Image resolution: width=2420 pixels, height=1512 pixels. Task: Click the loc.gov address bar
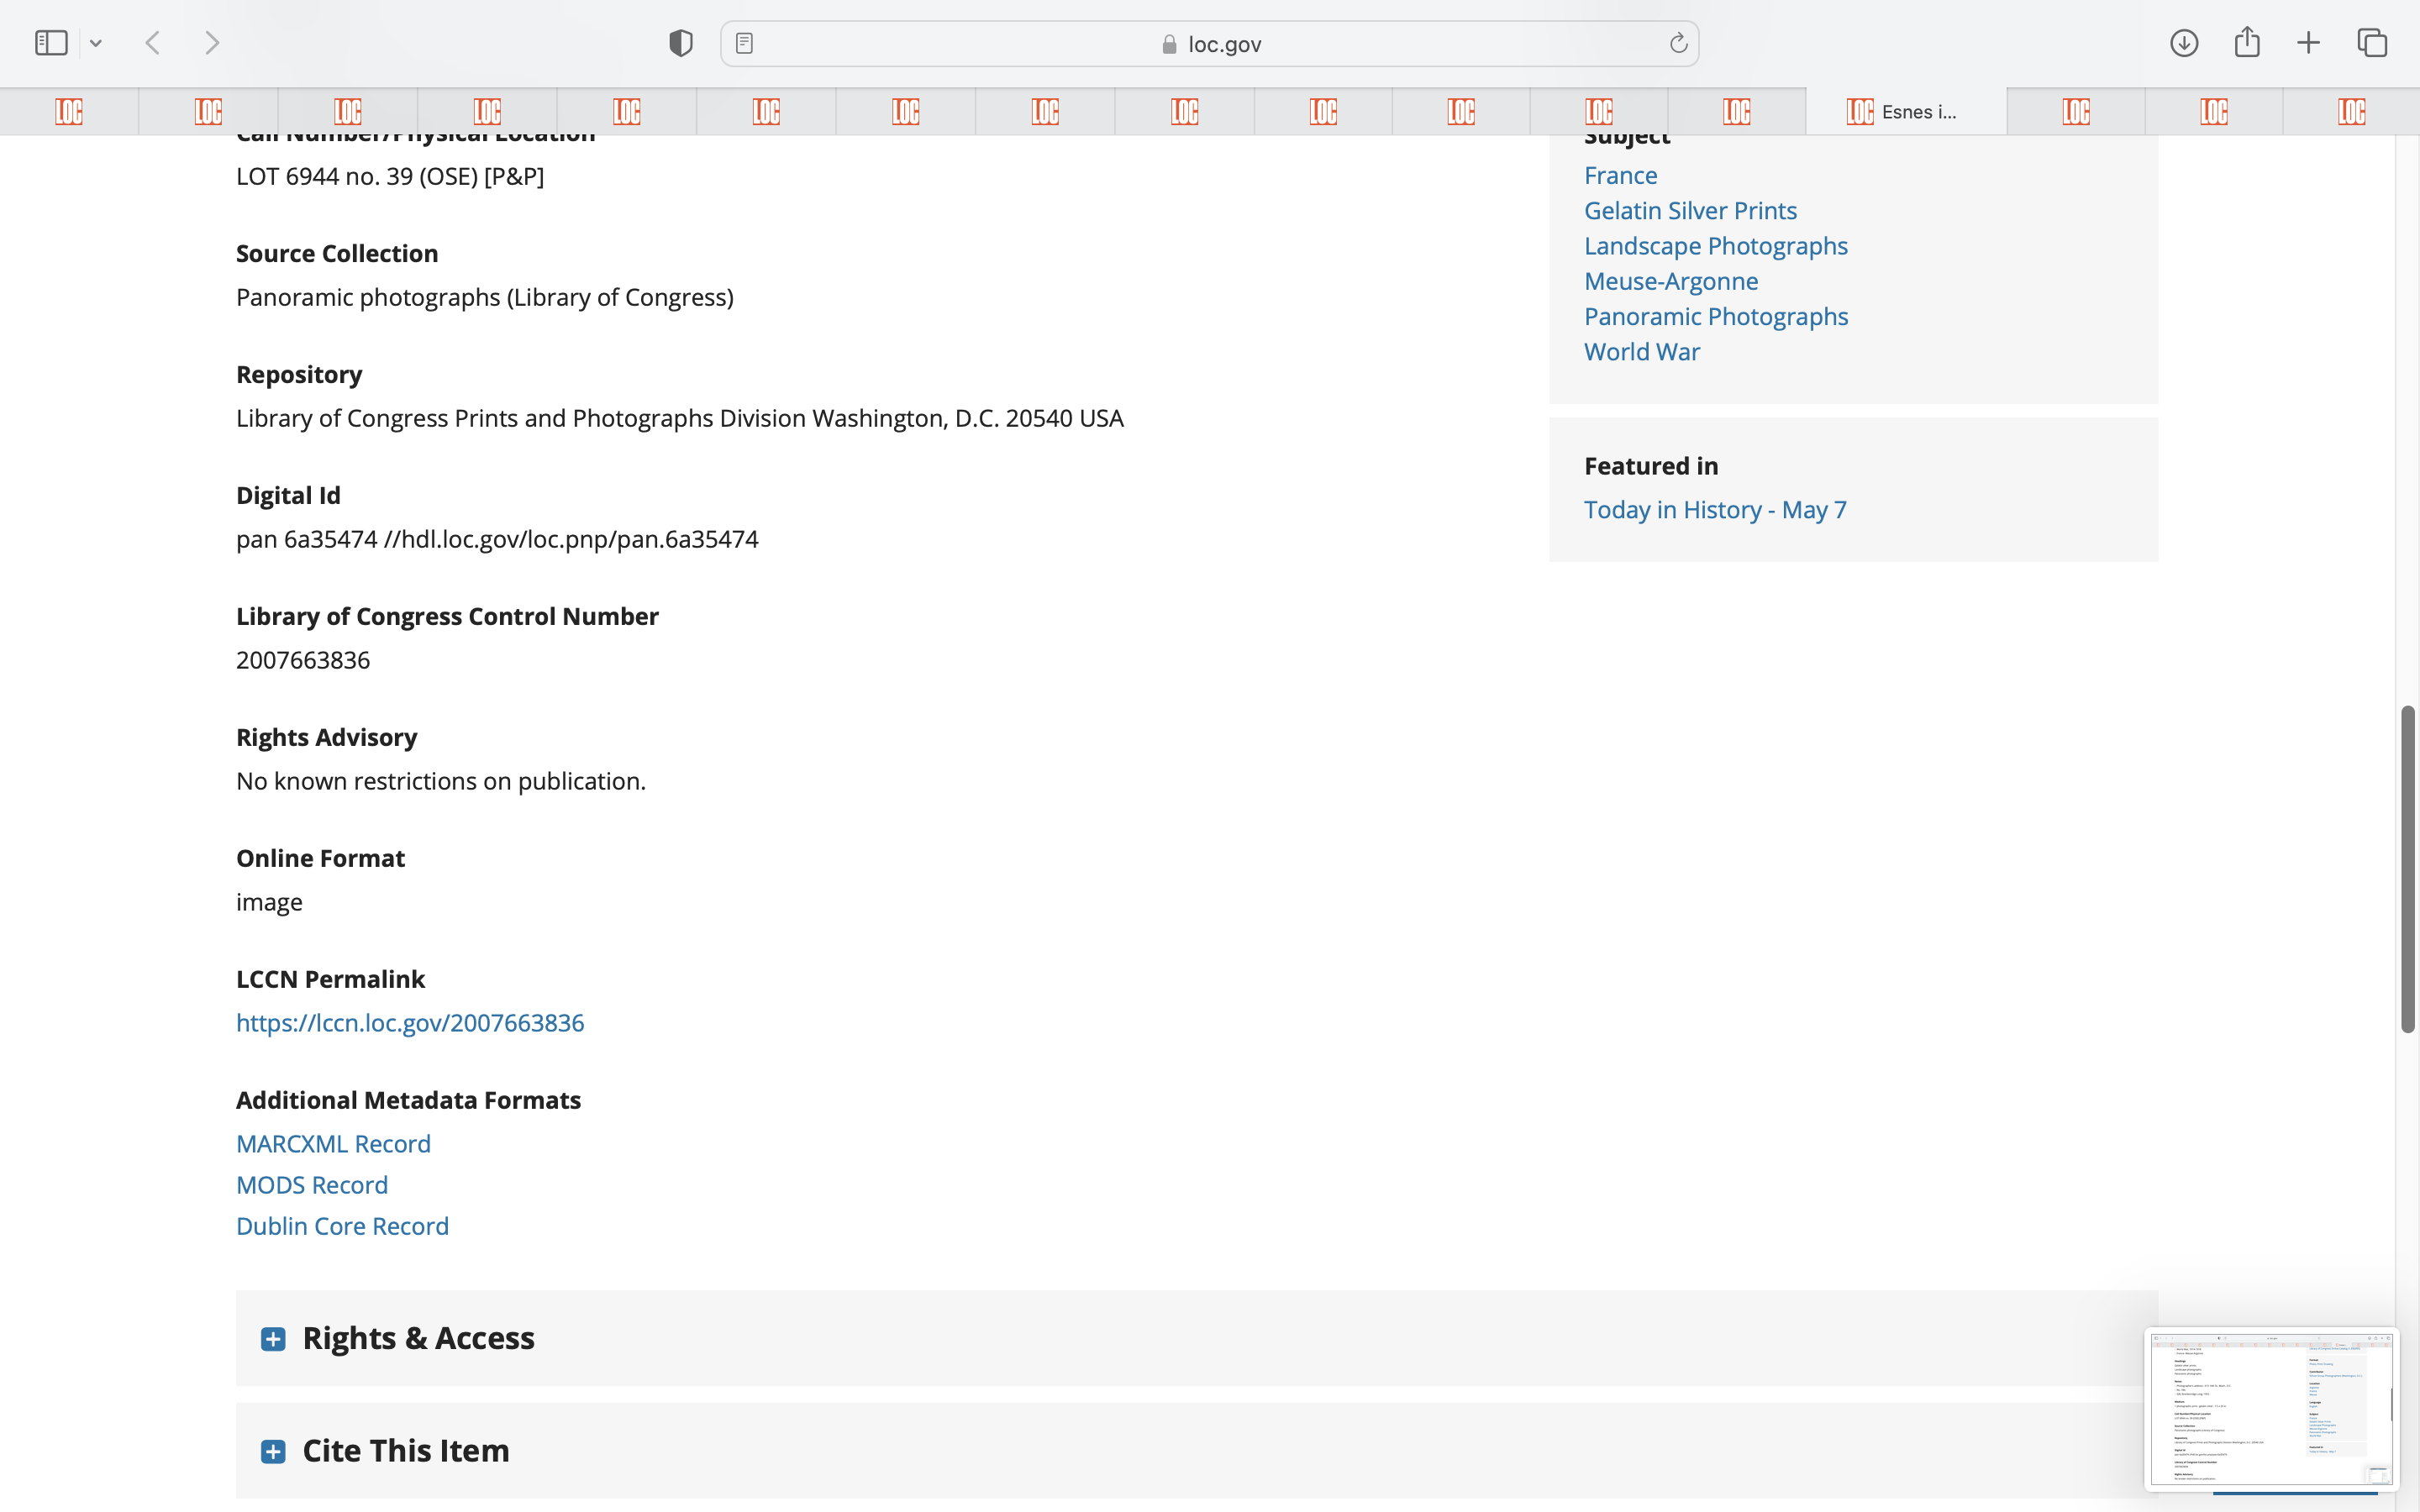[x=1210, y=44]
